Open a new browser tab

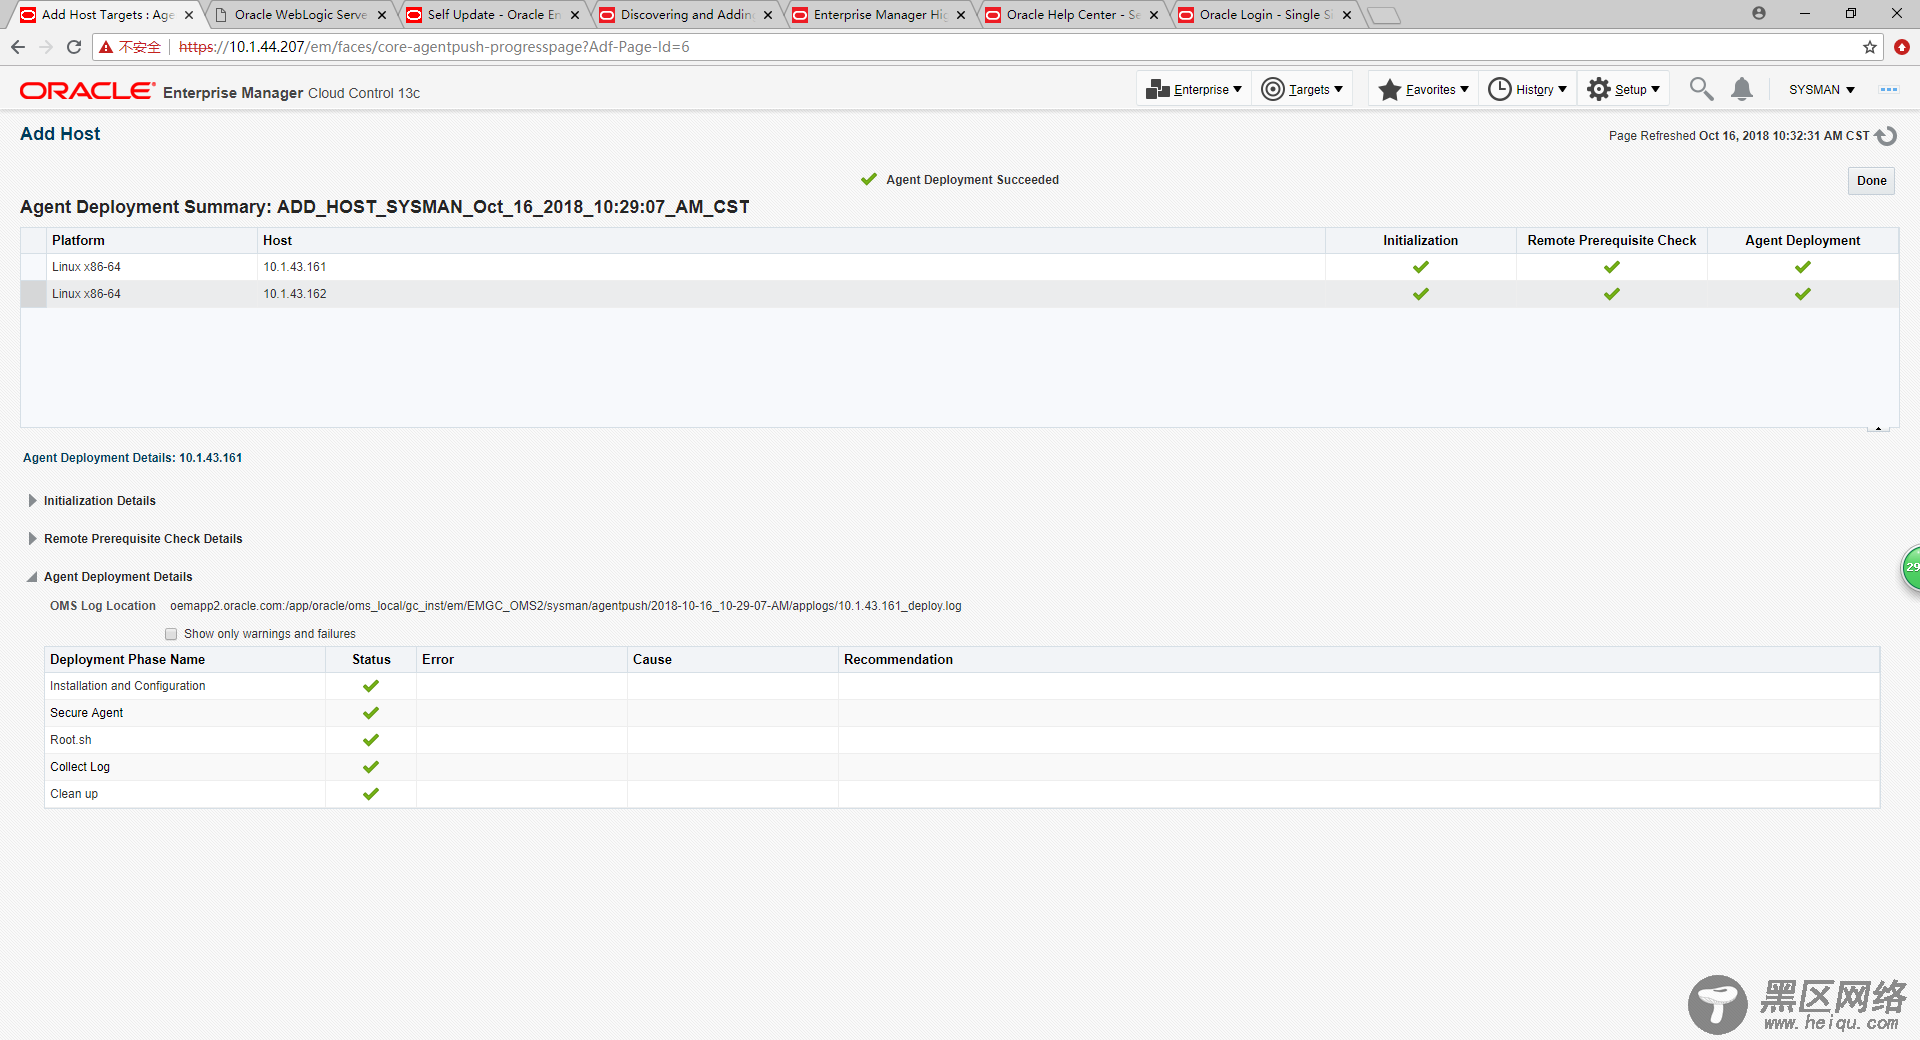point(1384,15)
